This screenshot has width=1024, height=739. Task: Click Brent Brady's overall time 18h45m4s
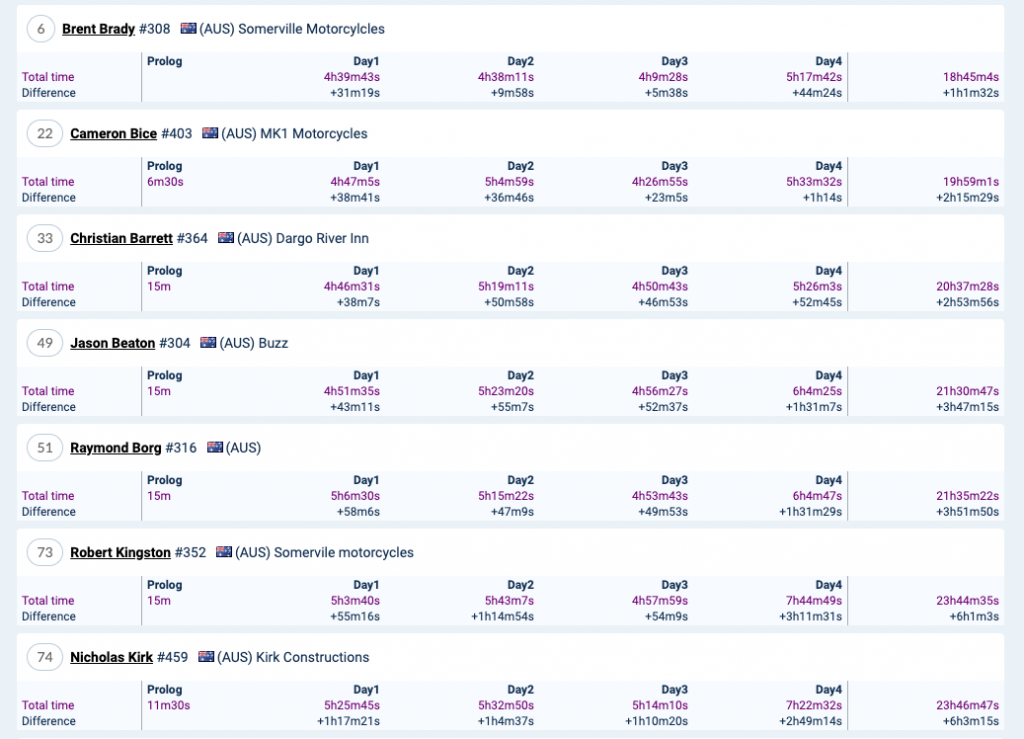pos(970,77)
